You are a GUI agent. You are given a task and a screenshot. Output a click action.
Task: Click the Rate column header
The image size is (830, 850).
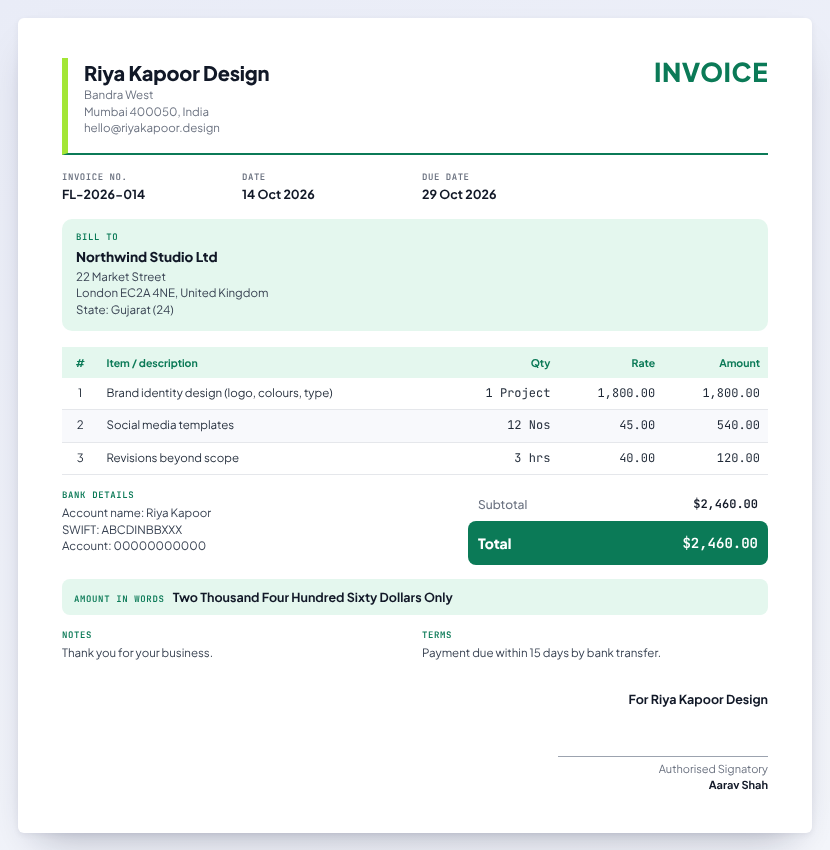[643, 363]
